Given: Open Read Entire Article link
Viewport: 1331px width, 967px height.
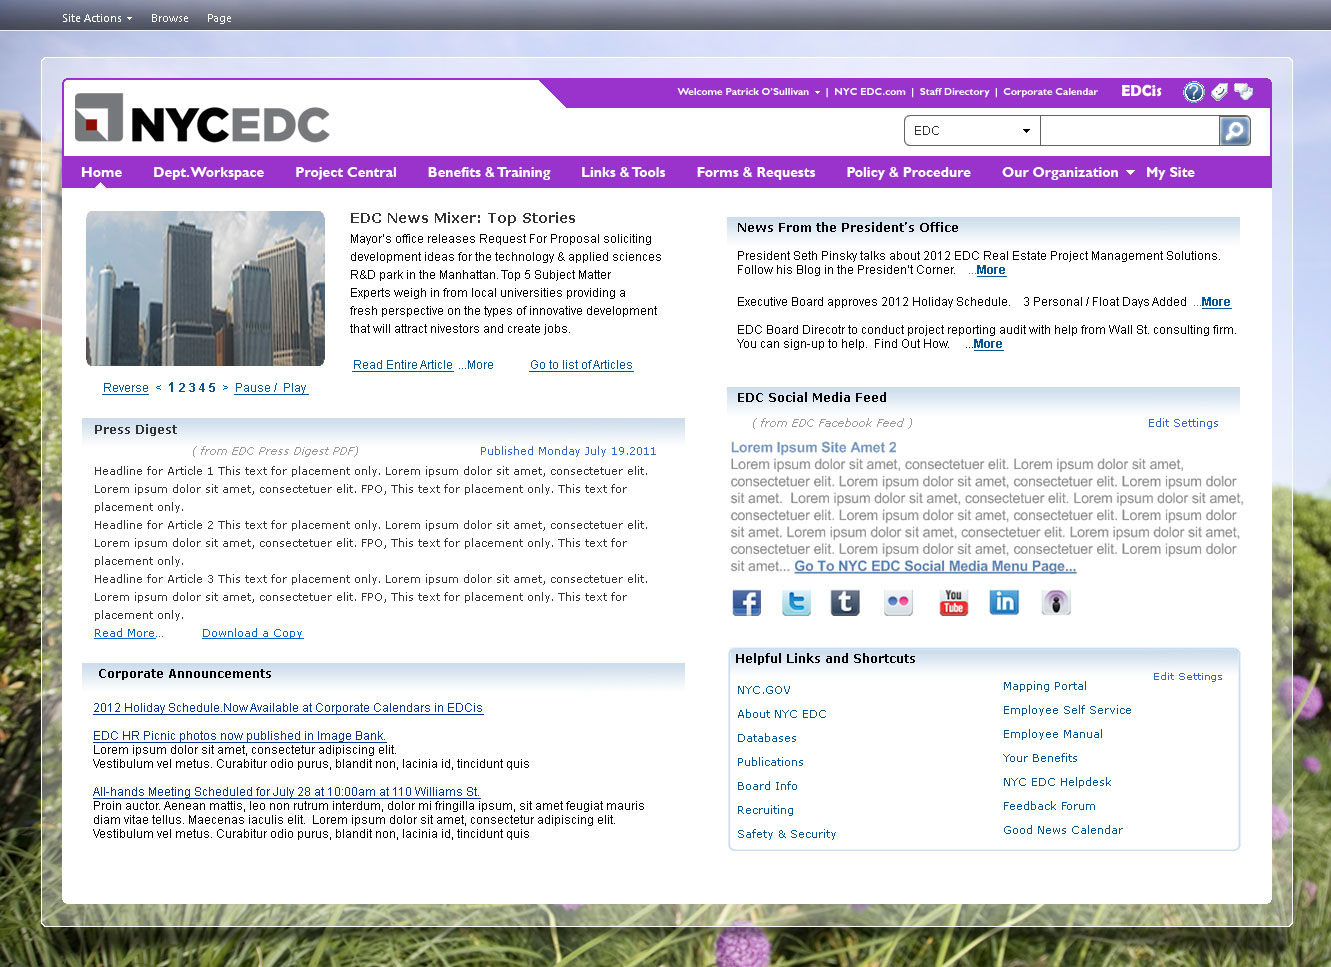Looking at the screenshot, I should [403, 365].
